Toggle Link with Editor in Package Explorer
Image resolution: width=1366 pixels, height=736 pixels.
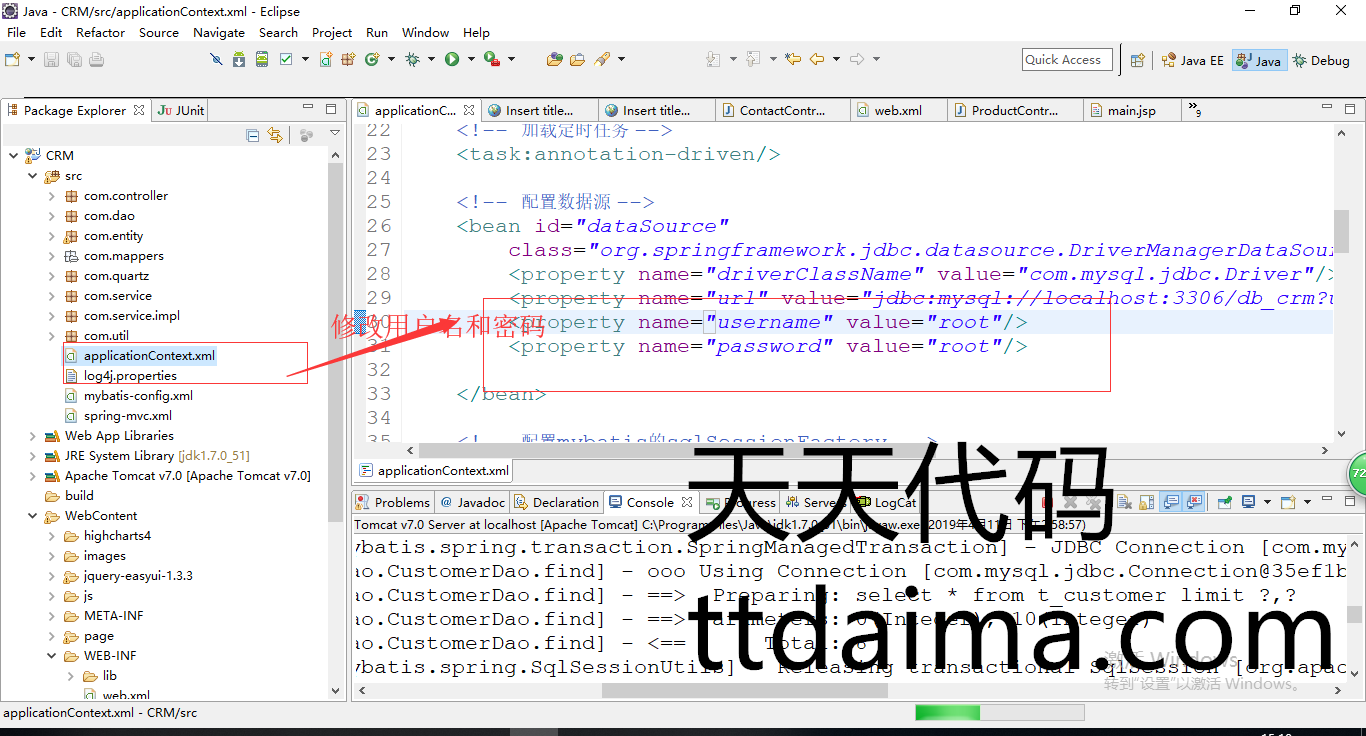275,135
